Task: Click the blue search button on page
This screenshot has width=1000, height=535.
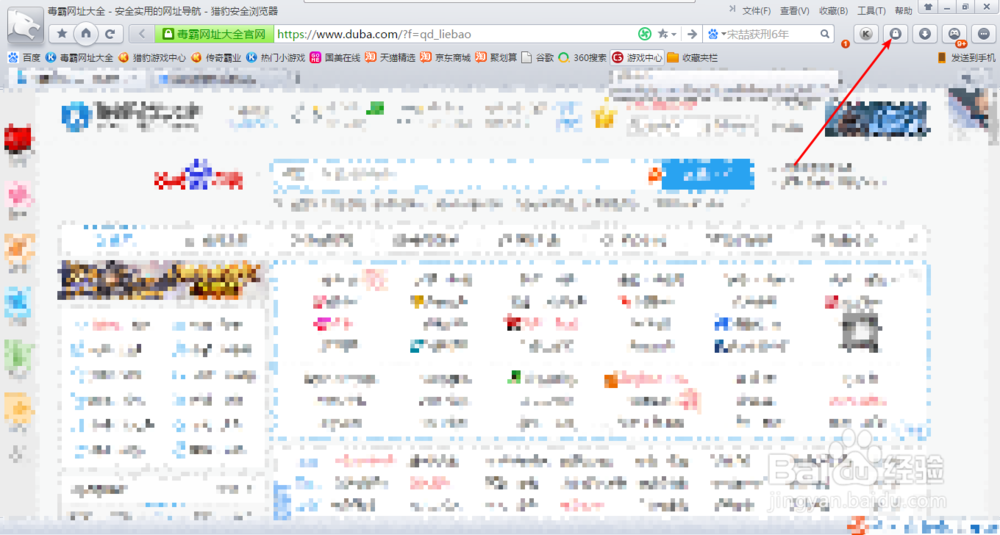Action: click(707, 174)
